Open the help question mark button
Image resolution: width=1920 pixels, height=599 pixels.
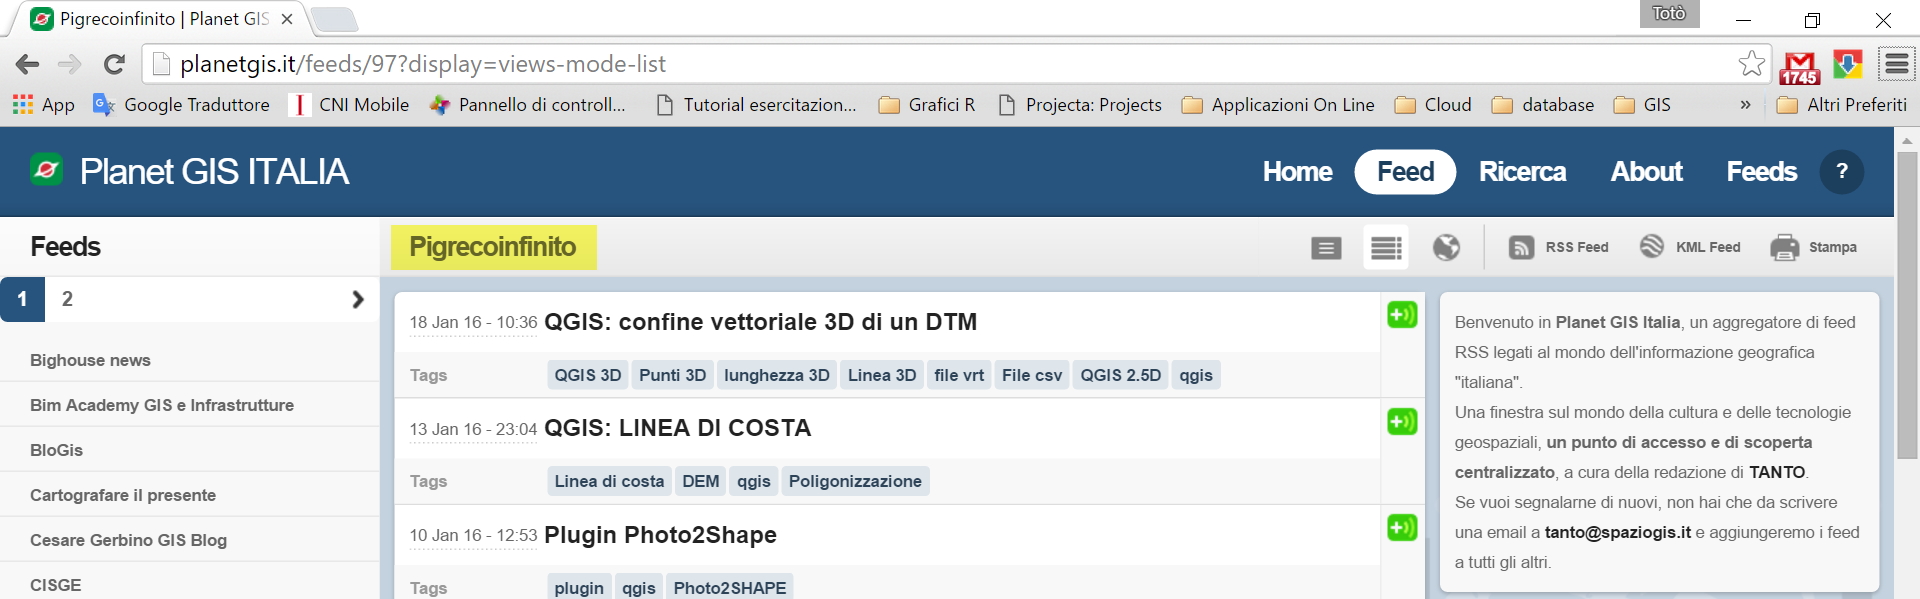pos(1841,172)
